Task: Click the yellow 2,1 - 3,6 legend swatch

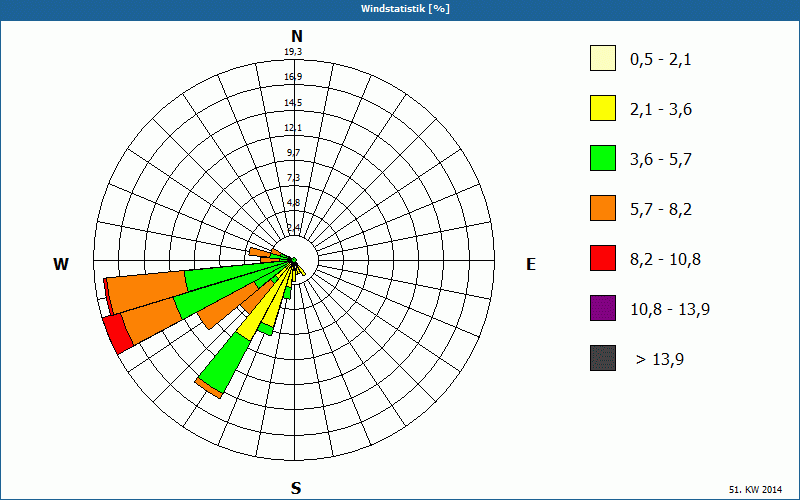Action: point(603,108)
